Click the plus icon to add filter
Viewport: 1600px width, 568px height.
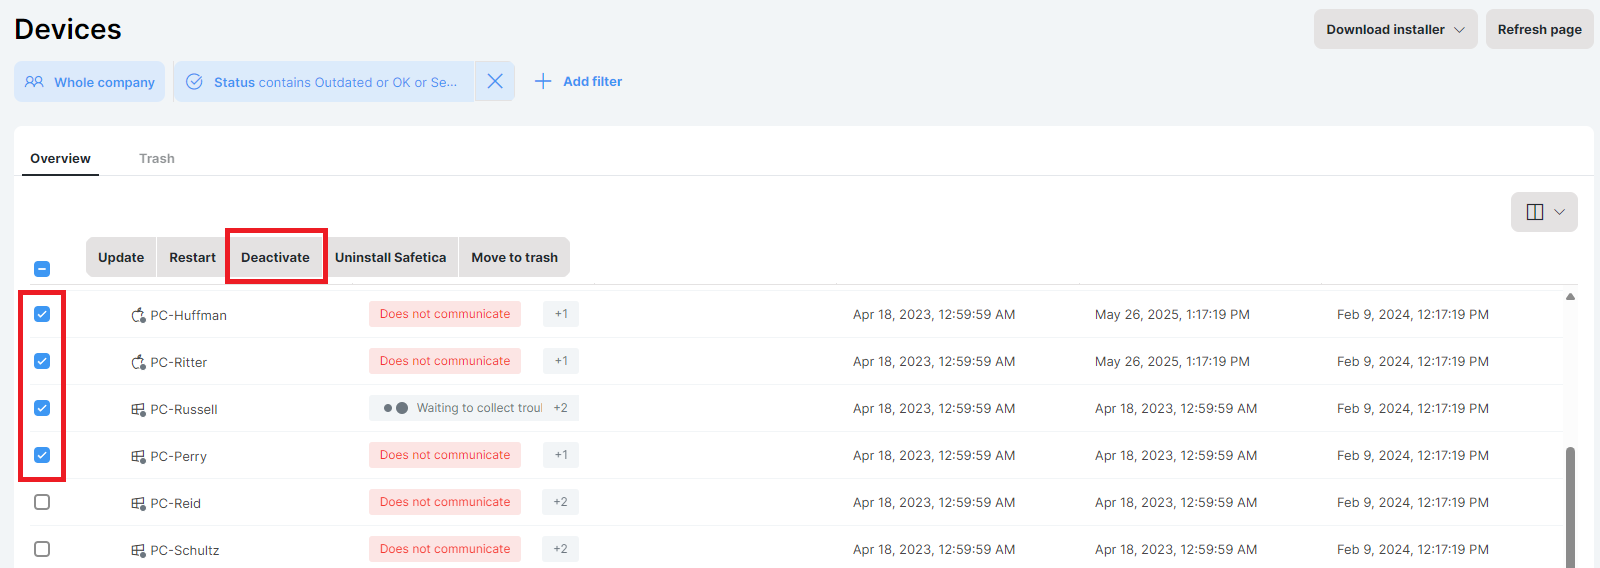click(543, 81)
